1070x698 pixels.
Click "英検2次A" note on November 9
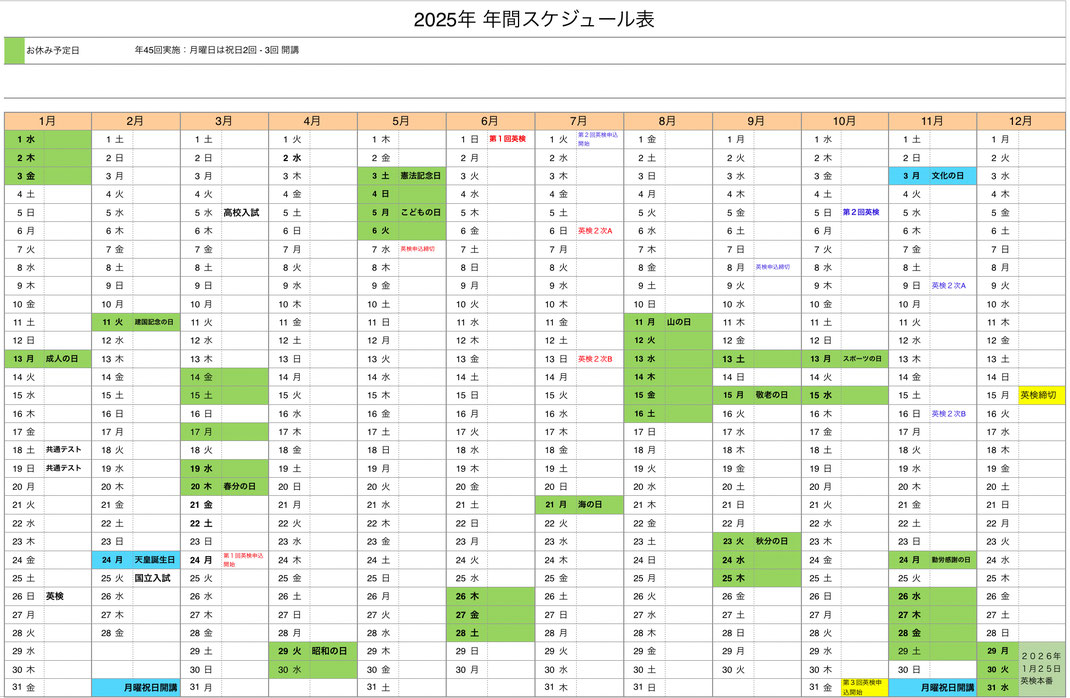pyautogui.click(x=949, y=285)
